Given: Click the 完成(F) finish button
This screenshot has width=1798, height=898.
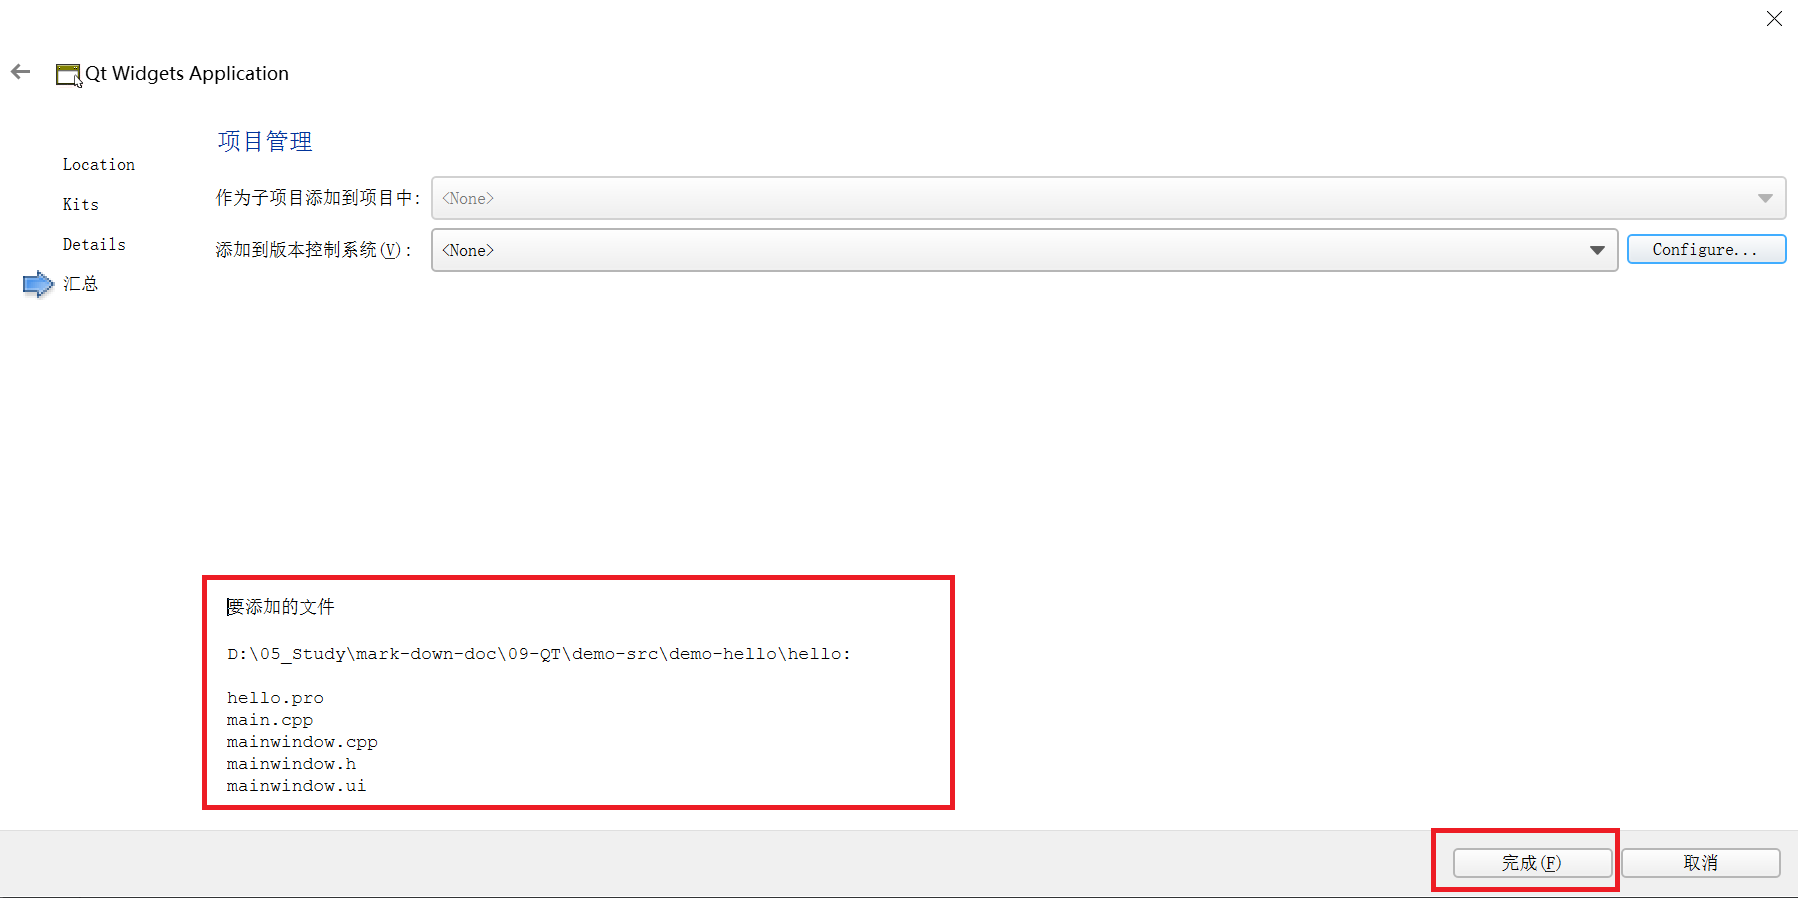Looking at the screenshot, I should [1532, 863].
